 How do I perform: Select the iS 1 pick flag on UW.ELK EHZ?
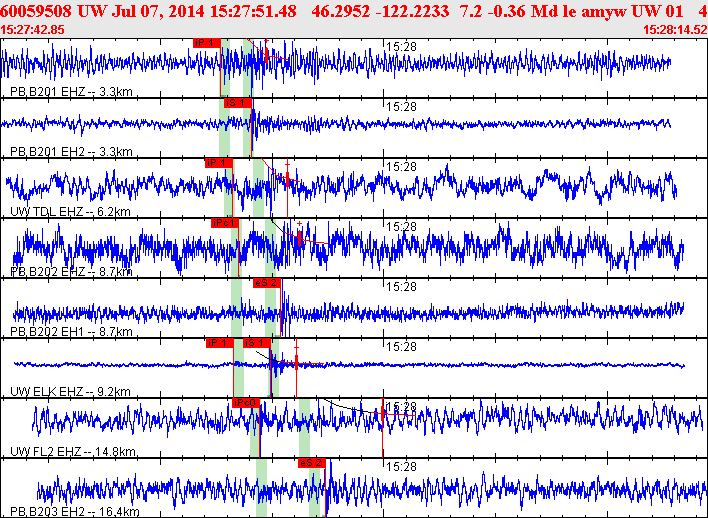[257, 343]
